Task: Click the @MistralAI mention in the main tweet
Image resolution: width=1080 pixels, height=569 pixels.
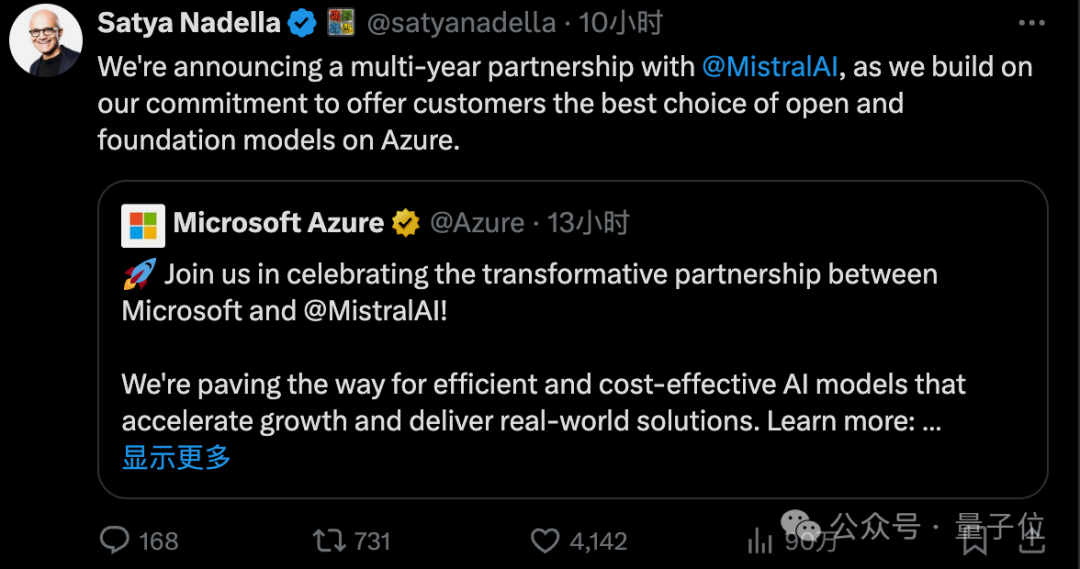Action: 772,67
